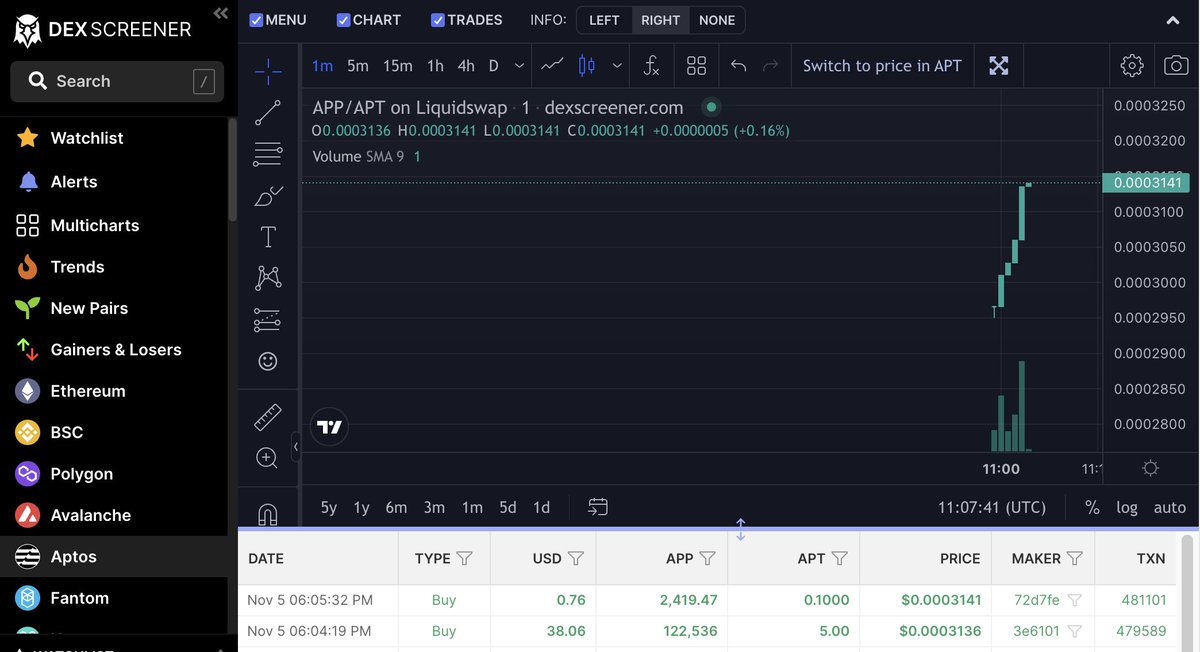Click the sidebar vertical scrollbar
1200x652 pixels.
233,170
